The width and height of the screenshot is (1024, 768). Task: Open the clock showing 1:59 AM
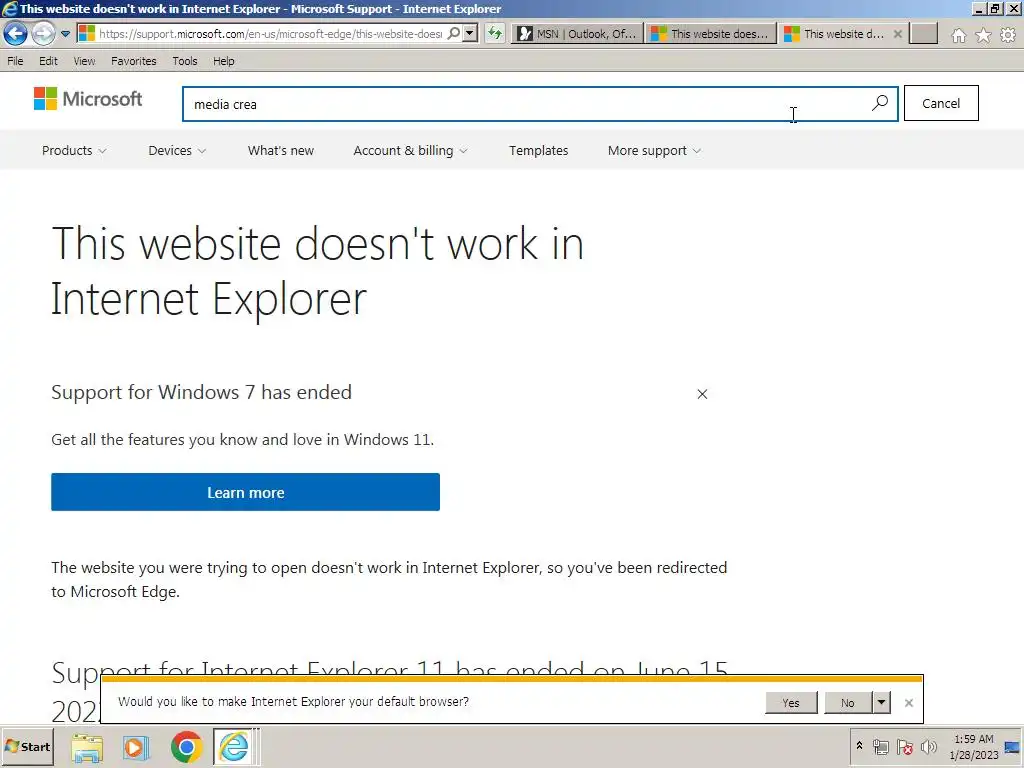point(974,746)
